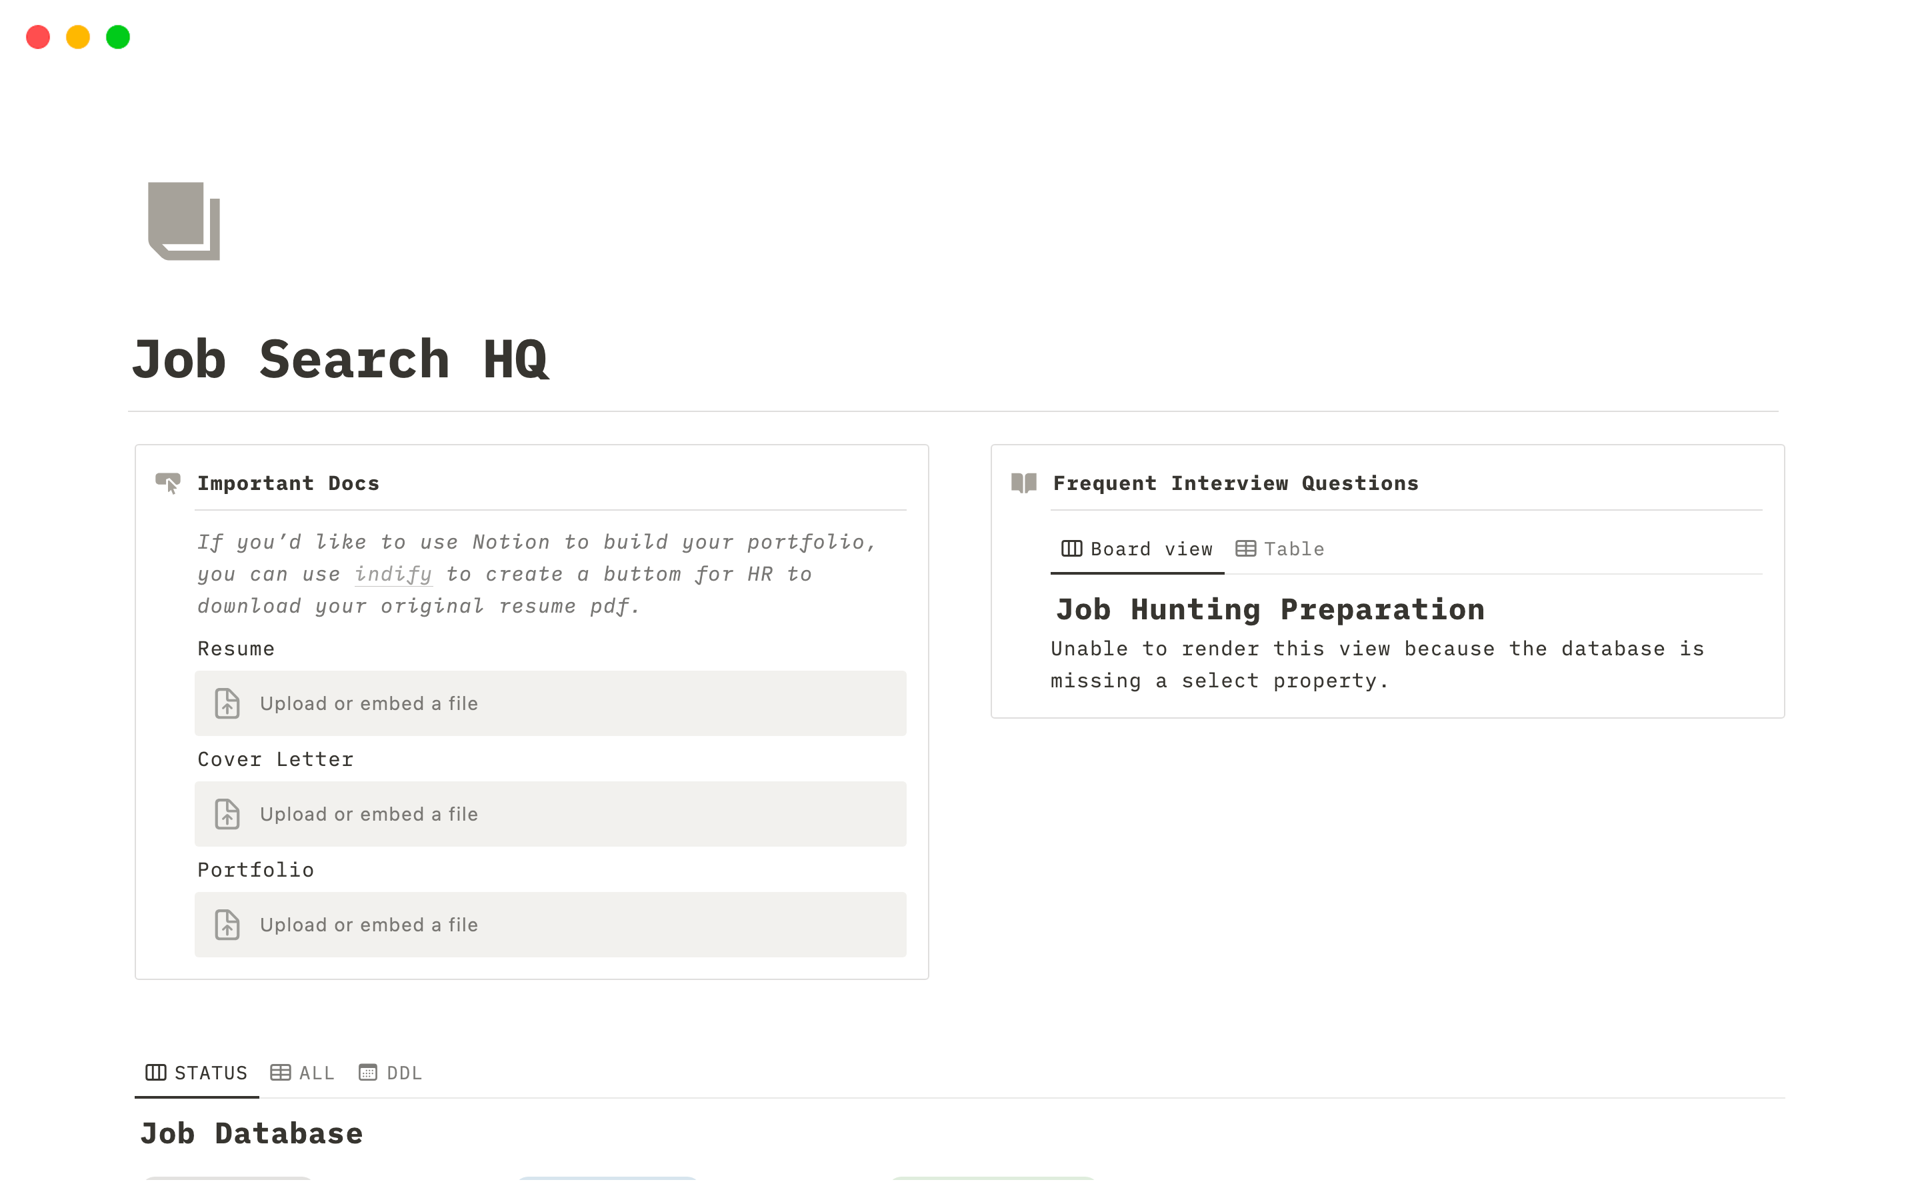Click the file upload icon under Resume
Viewport: 1920px width, 1200px height.
point(227,703)
